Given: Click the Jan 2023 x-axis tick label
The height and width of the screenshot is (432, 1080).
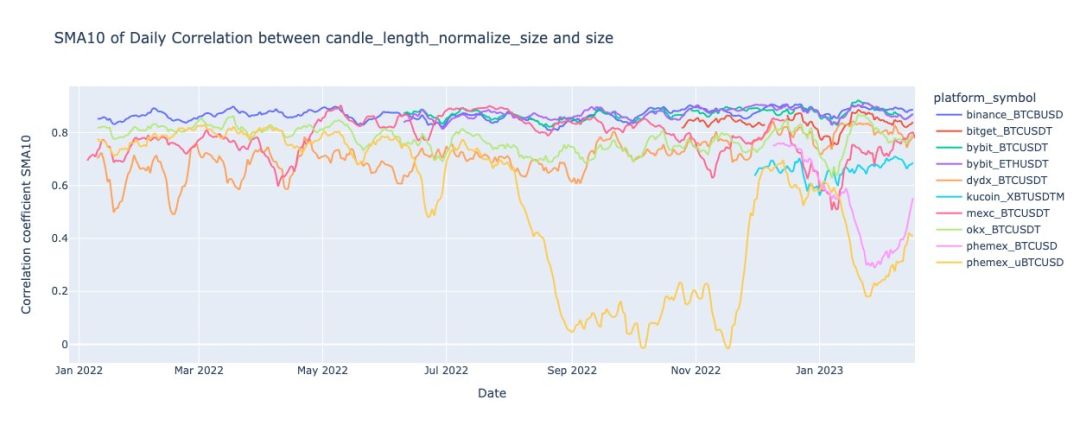Looking at the screenshot, I should [819, 370].
